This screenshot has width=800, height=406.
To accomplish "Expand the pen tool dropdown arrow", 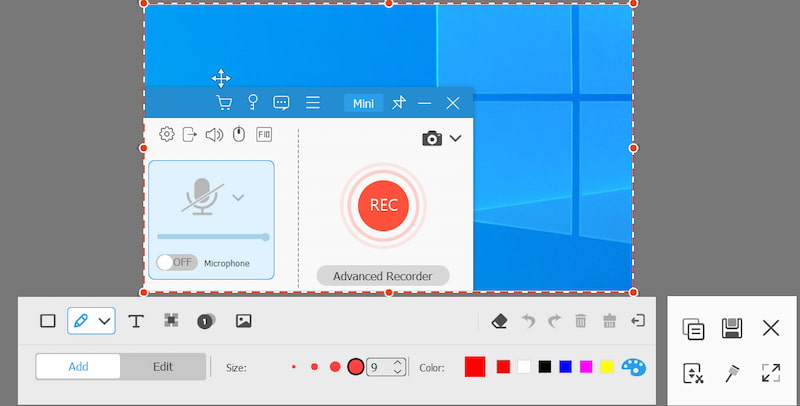I will point(104,321).
